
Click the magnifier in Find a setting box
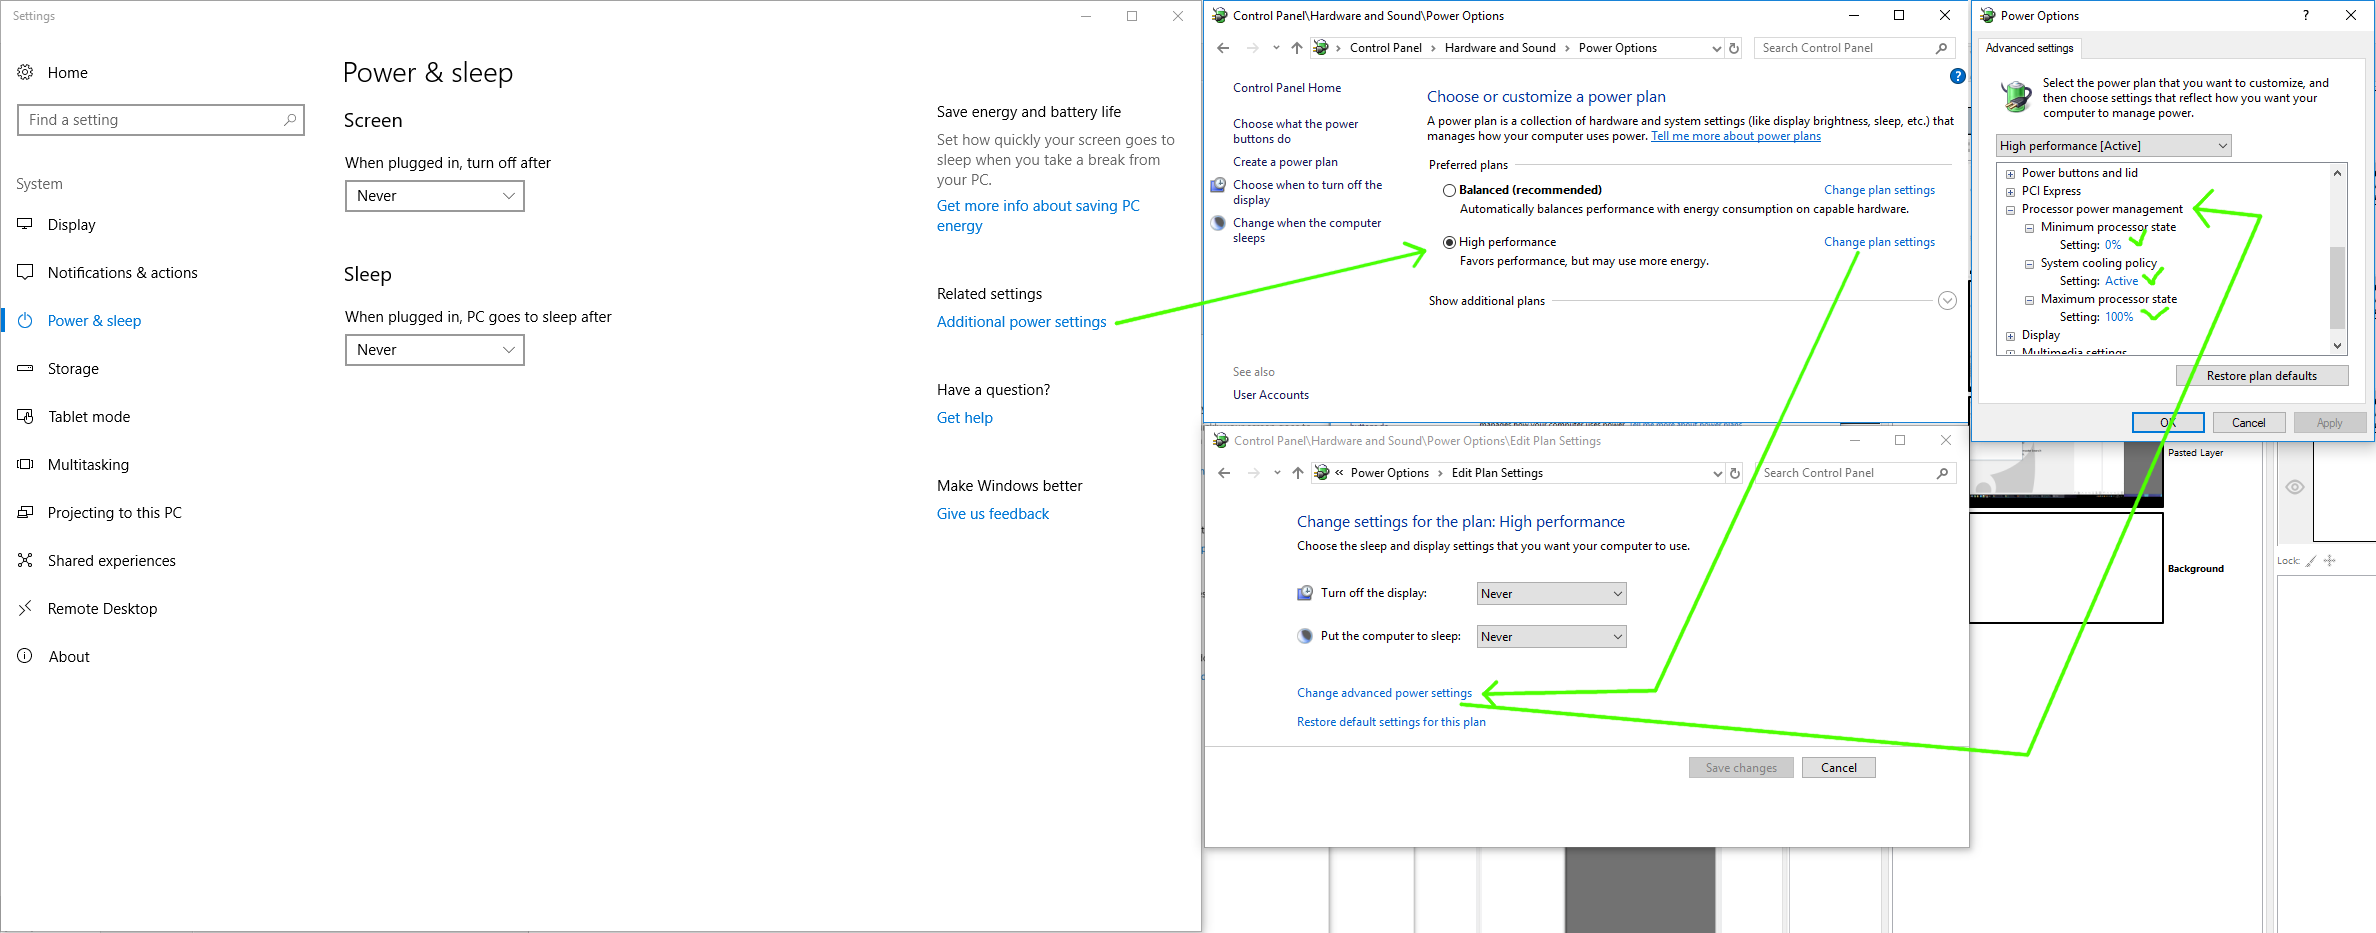(290, 120)
